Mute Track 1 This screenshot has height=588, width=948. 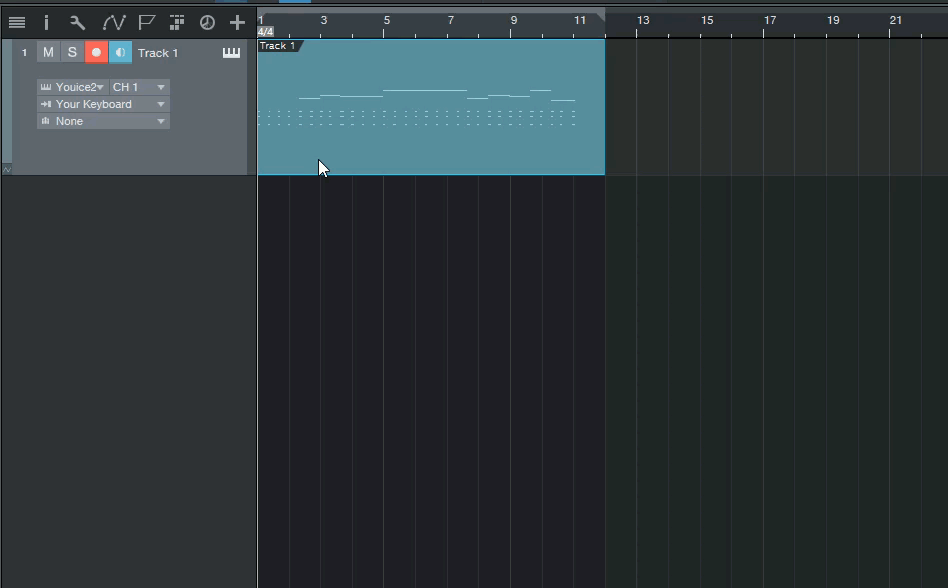pyautogui.click(x=47, y=52)
